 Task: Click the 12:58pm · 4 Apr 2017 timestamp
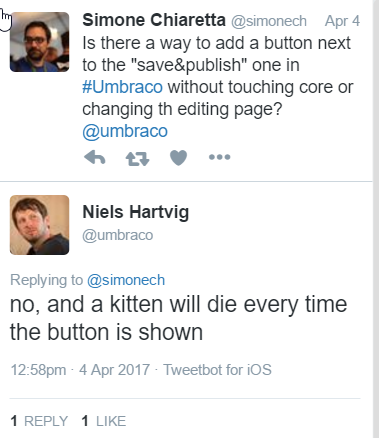point(80,370)
